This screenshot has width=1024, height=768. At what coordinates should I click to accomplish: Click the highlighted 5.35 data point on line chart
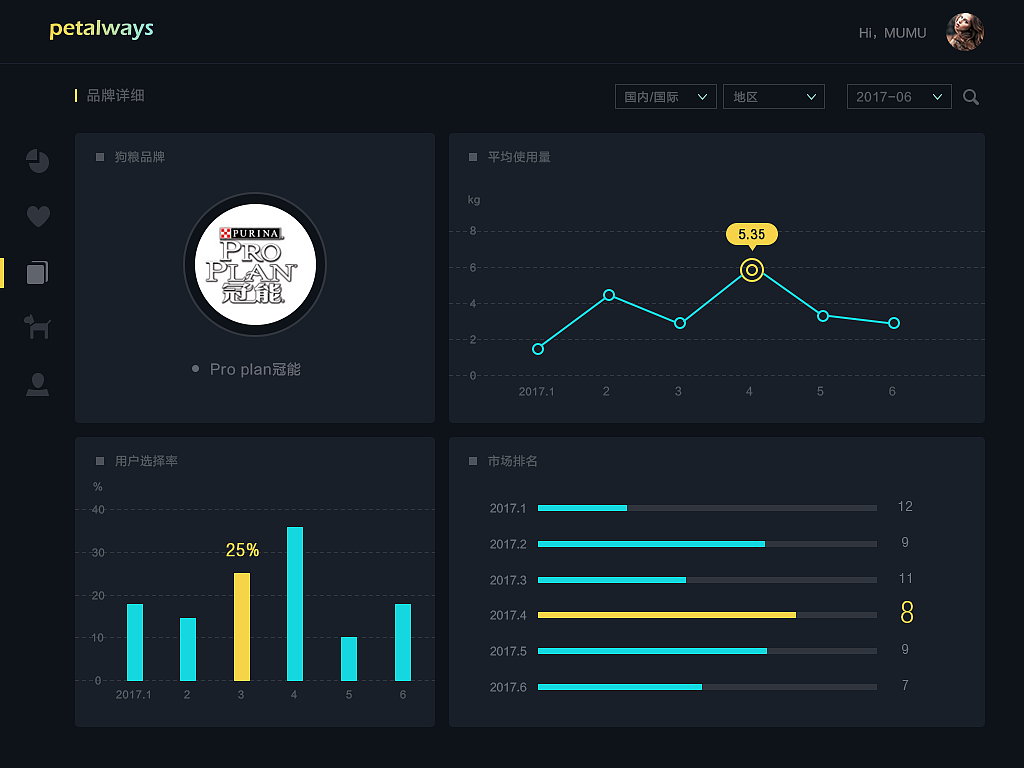coord(752,270)
